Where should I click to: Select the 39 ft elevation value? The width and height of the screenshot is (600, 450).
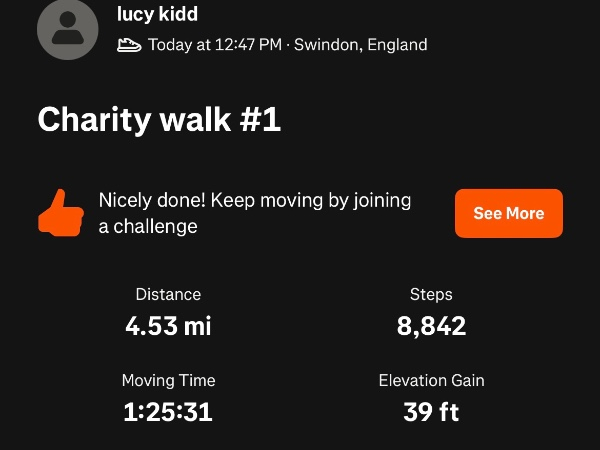(x=431, y=412)
